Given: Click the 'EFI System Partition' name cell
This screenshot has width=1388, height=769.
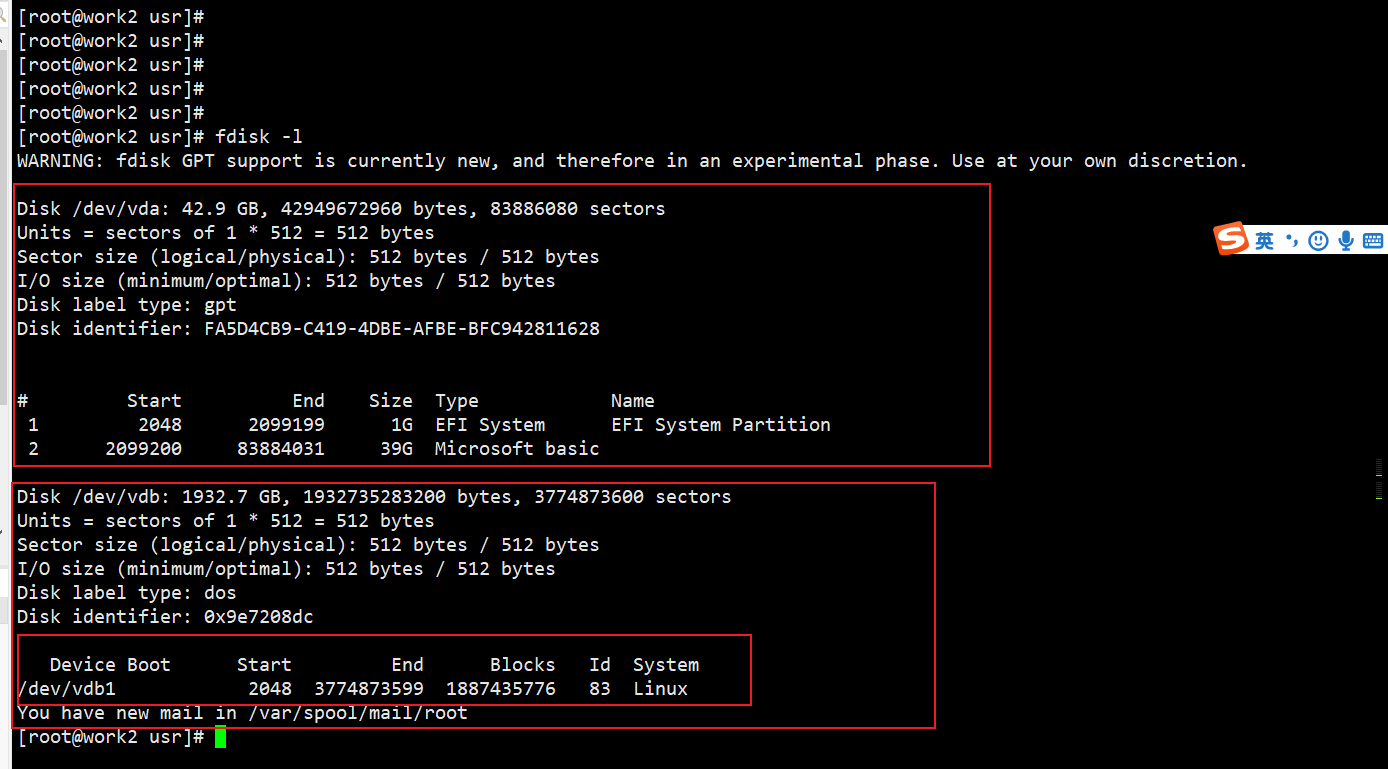Looking at the screenshot, I should [x=721, y=425].
